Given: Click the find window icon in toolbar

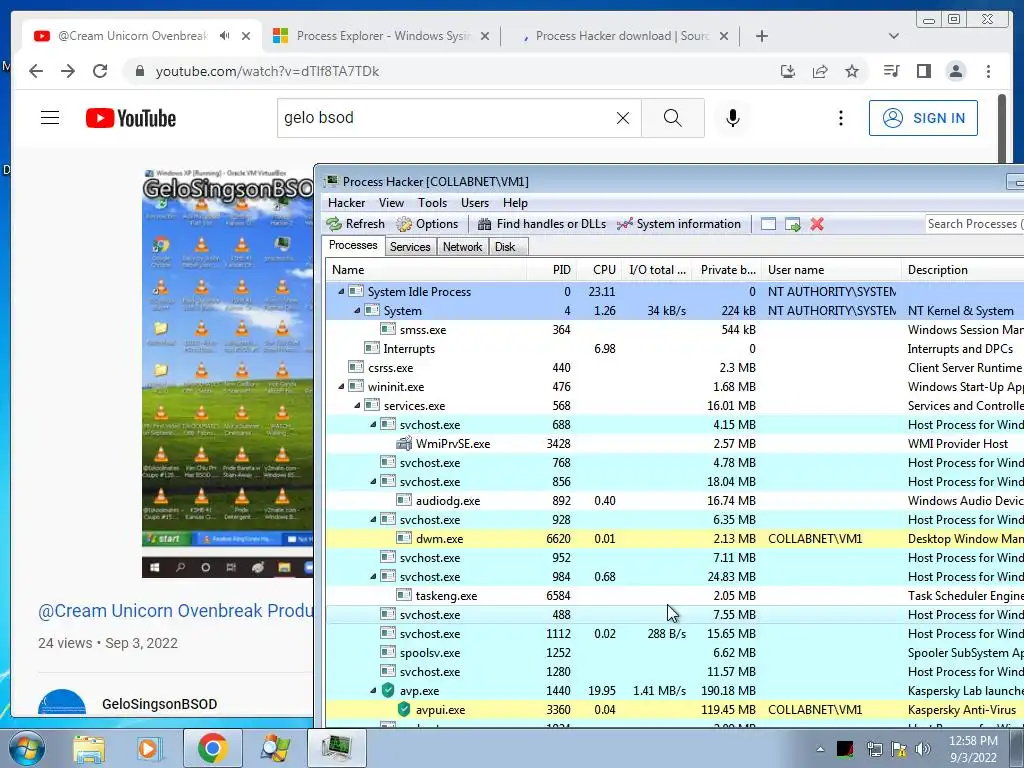Looking at the screenshot, I should [x=769, y=224].
